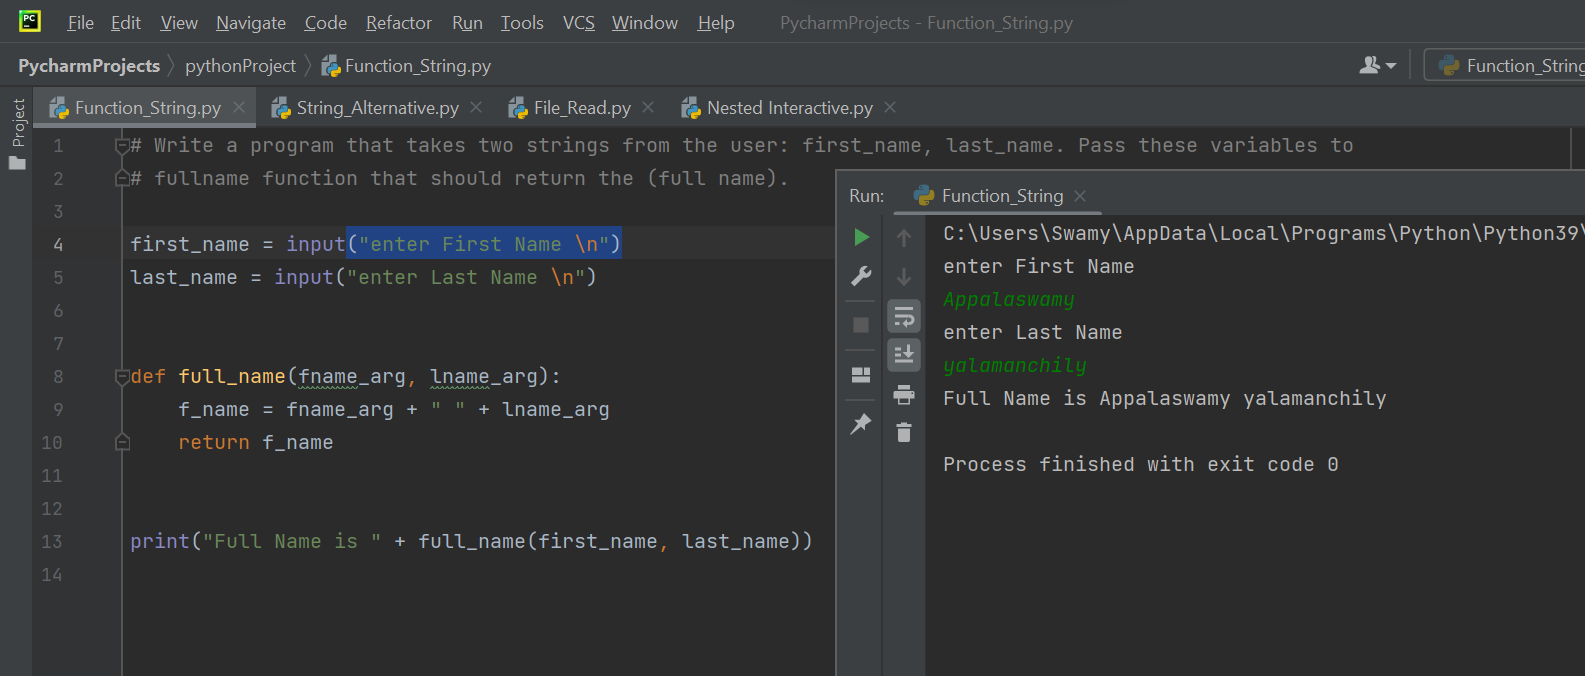
Task: Click 'last_name' variable on line 5
Action: click(184, 278)
